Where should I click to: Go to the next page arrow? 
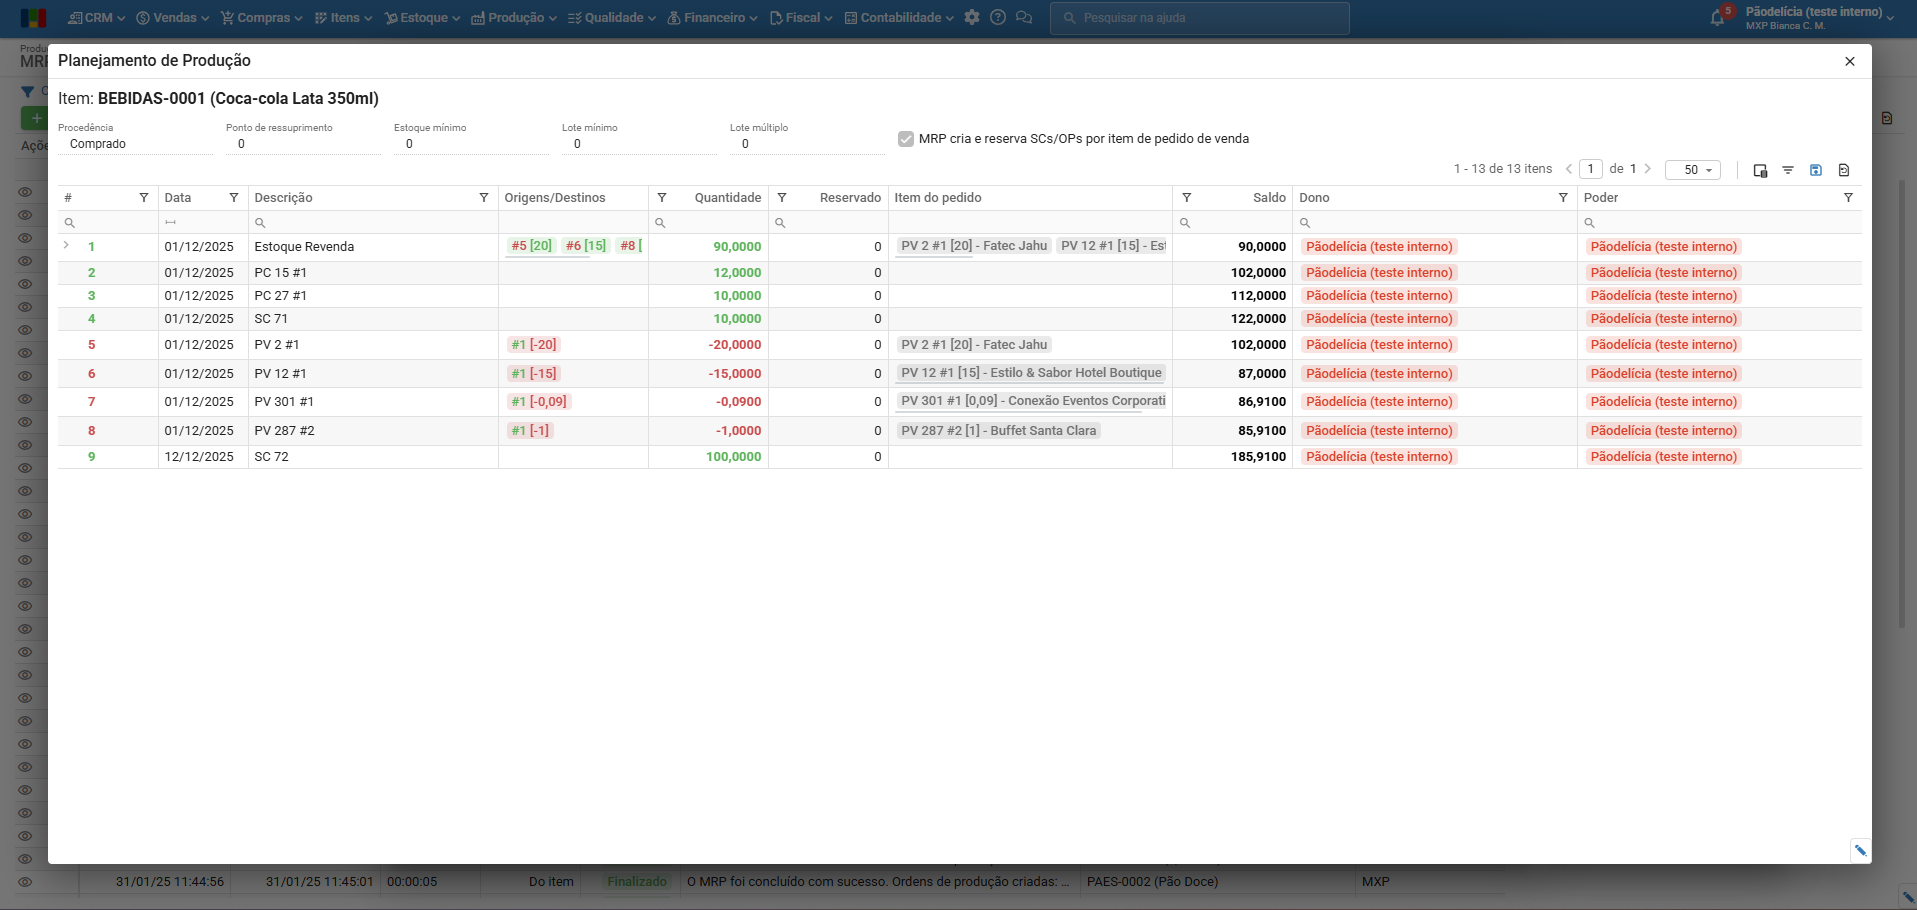tap(1648, 169)
